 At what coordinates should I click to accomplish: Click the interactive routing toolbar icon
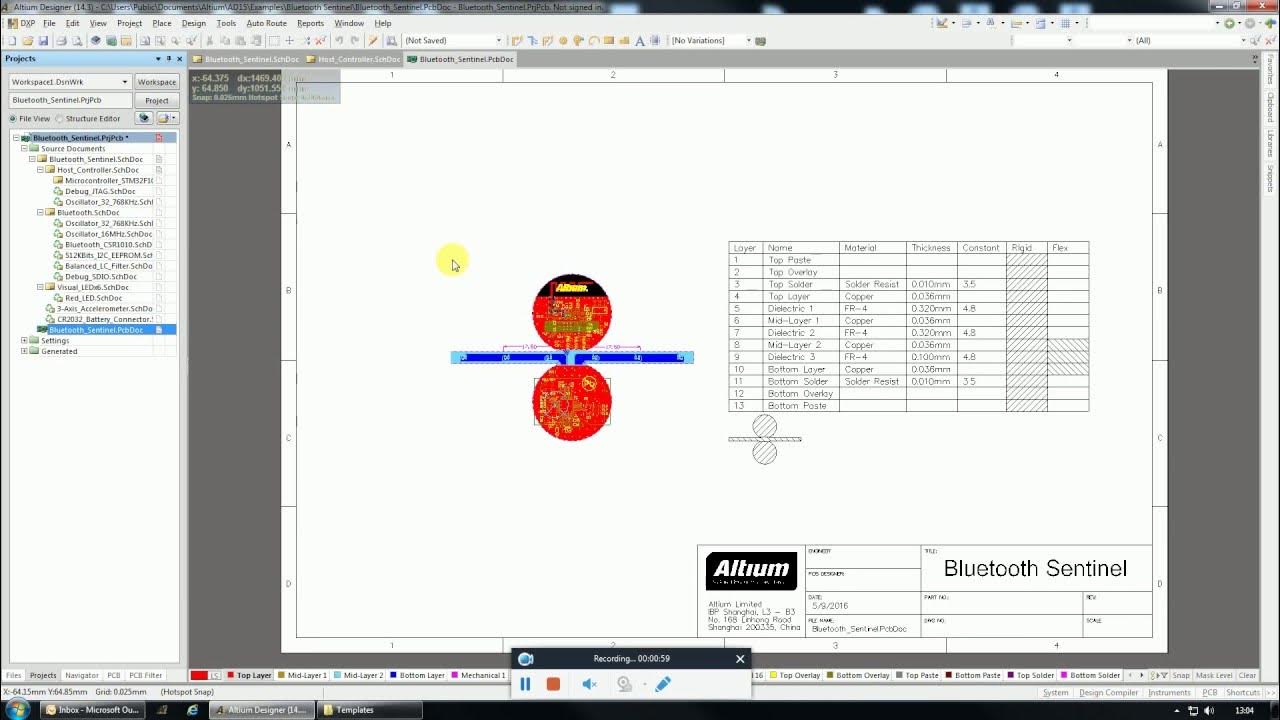click(517, 41)
